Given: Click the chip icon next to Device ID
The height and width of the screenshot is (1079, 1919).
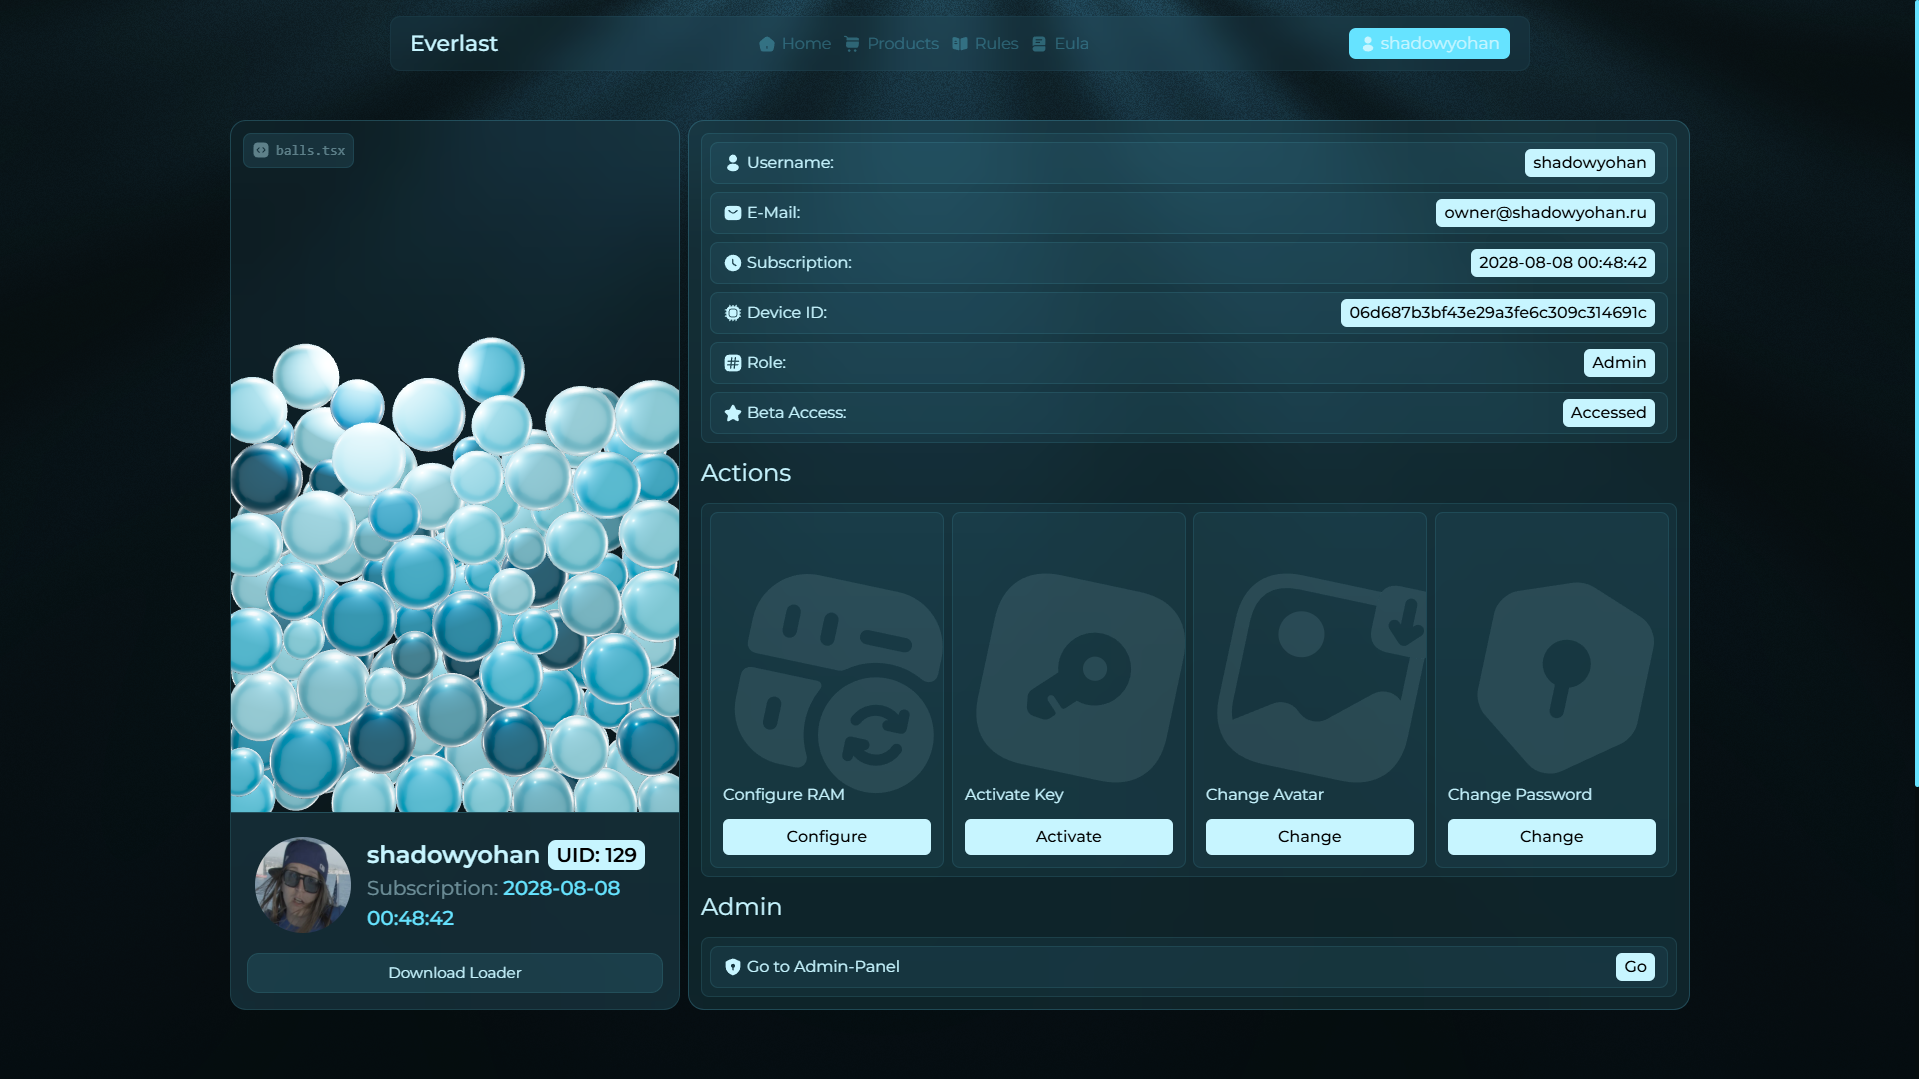Looking at the screenshot, I should point(733,313).
